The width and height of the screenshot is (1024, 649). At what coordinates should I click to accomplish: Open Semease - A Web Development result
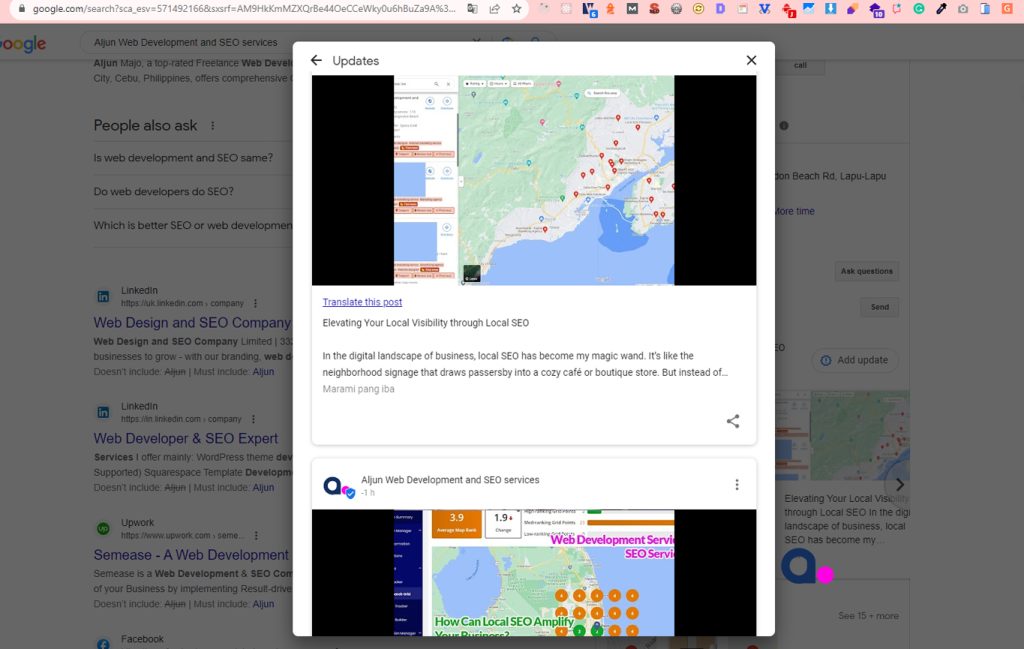191,555
